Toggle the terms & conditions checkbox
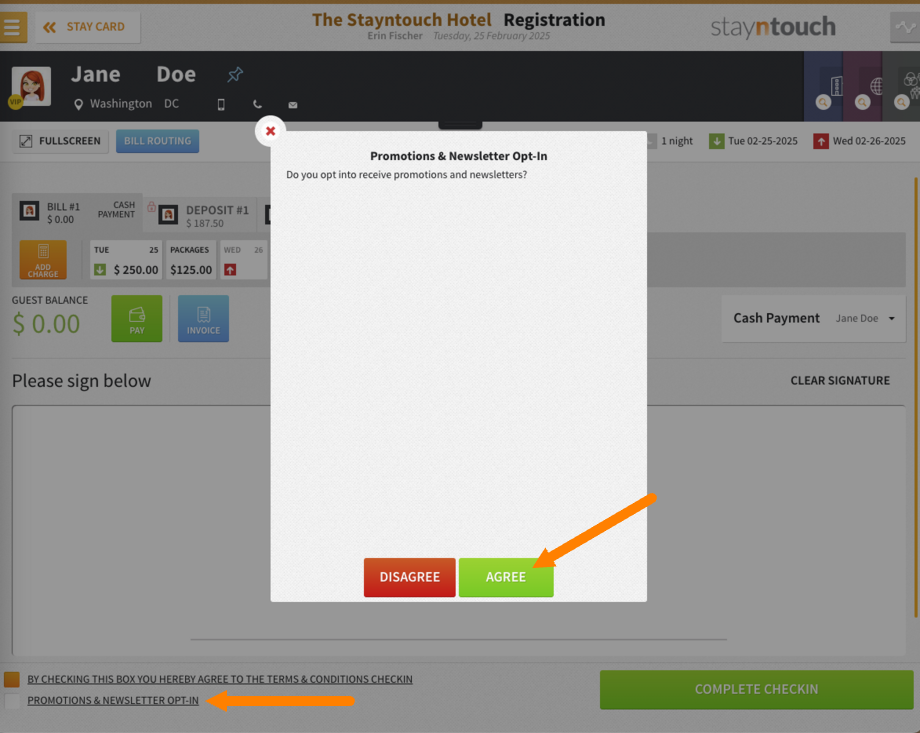 point(12,679)
